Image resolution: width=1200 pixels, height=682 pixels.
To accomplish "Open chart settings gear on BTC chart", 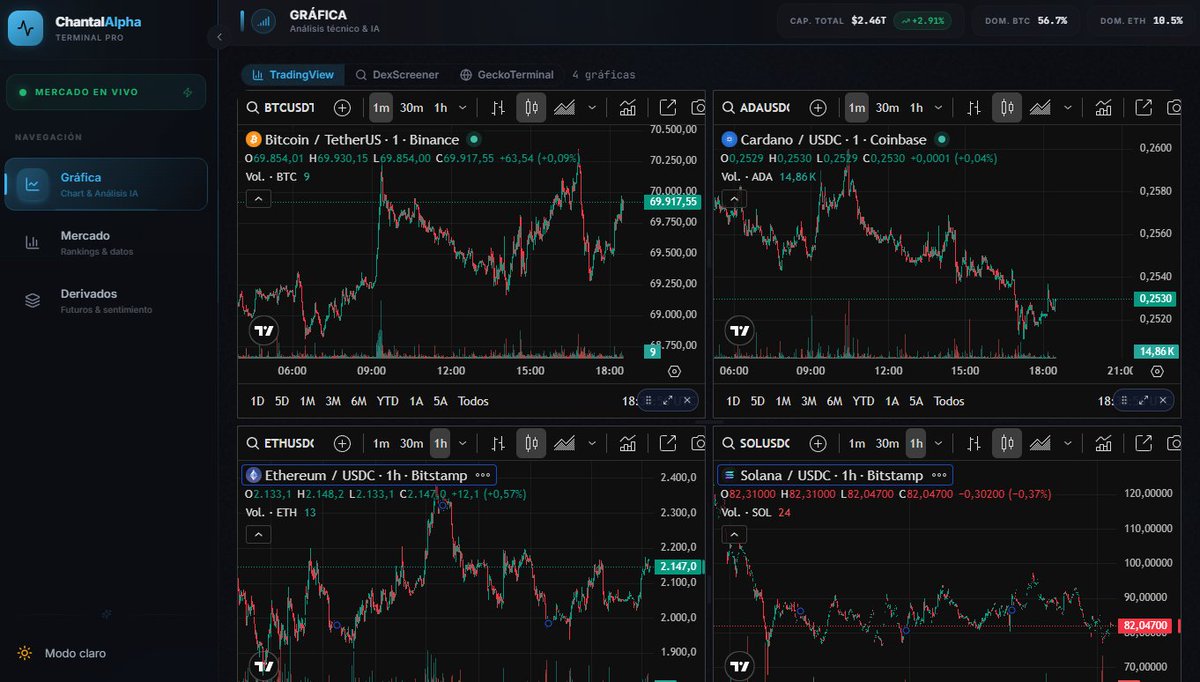I will click(x=674, y=371).
